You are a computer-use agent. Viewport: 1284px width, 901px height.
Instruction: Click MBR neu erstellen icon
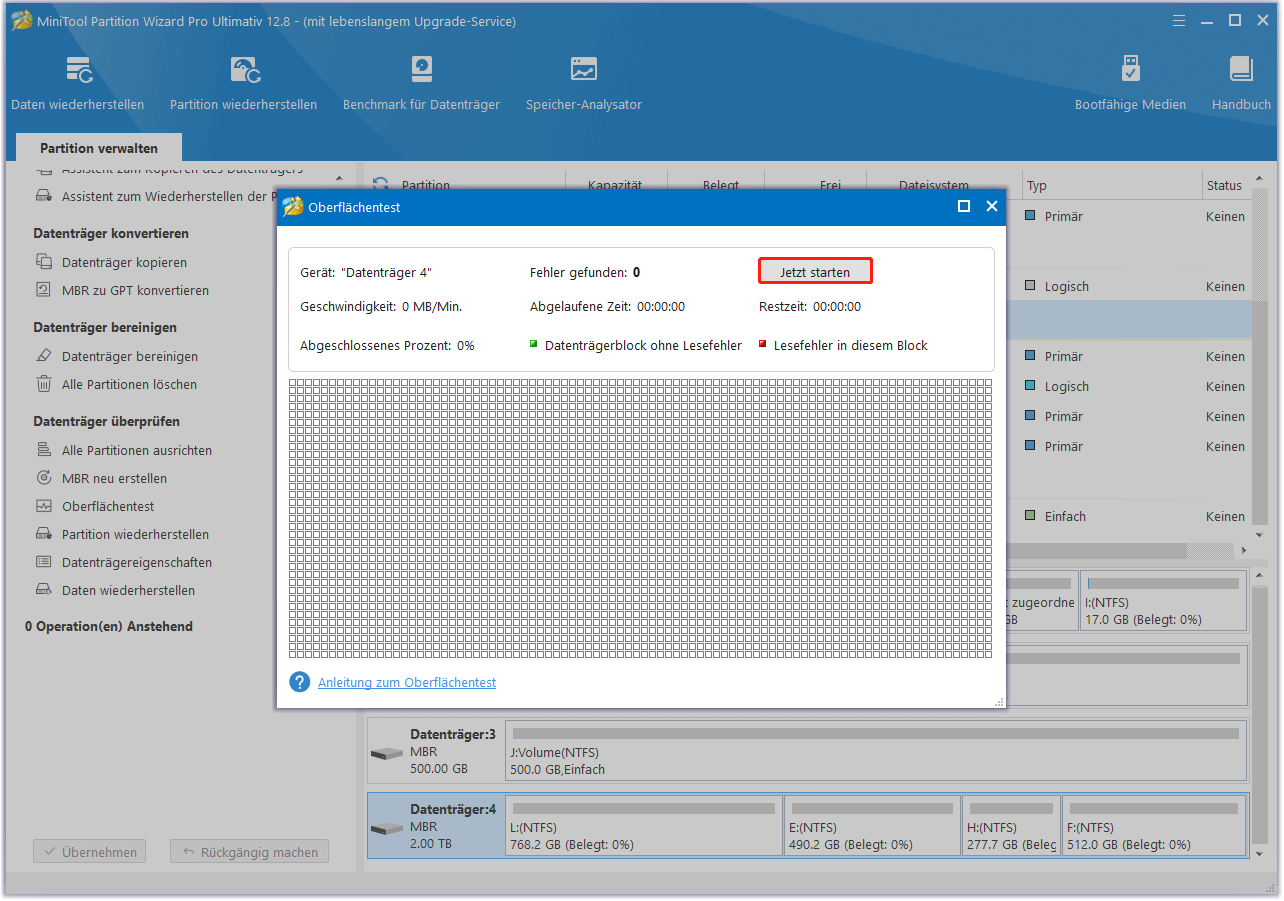(44, 478)
